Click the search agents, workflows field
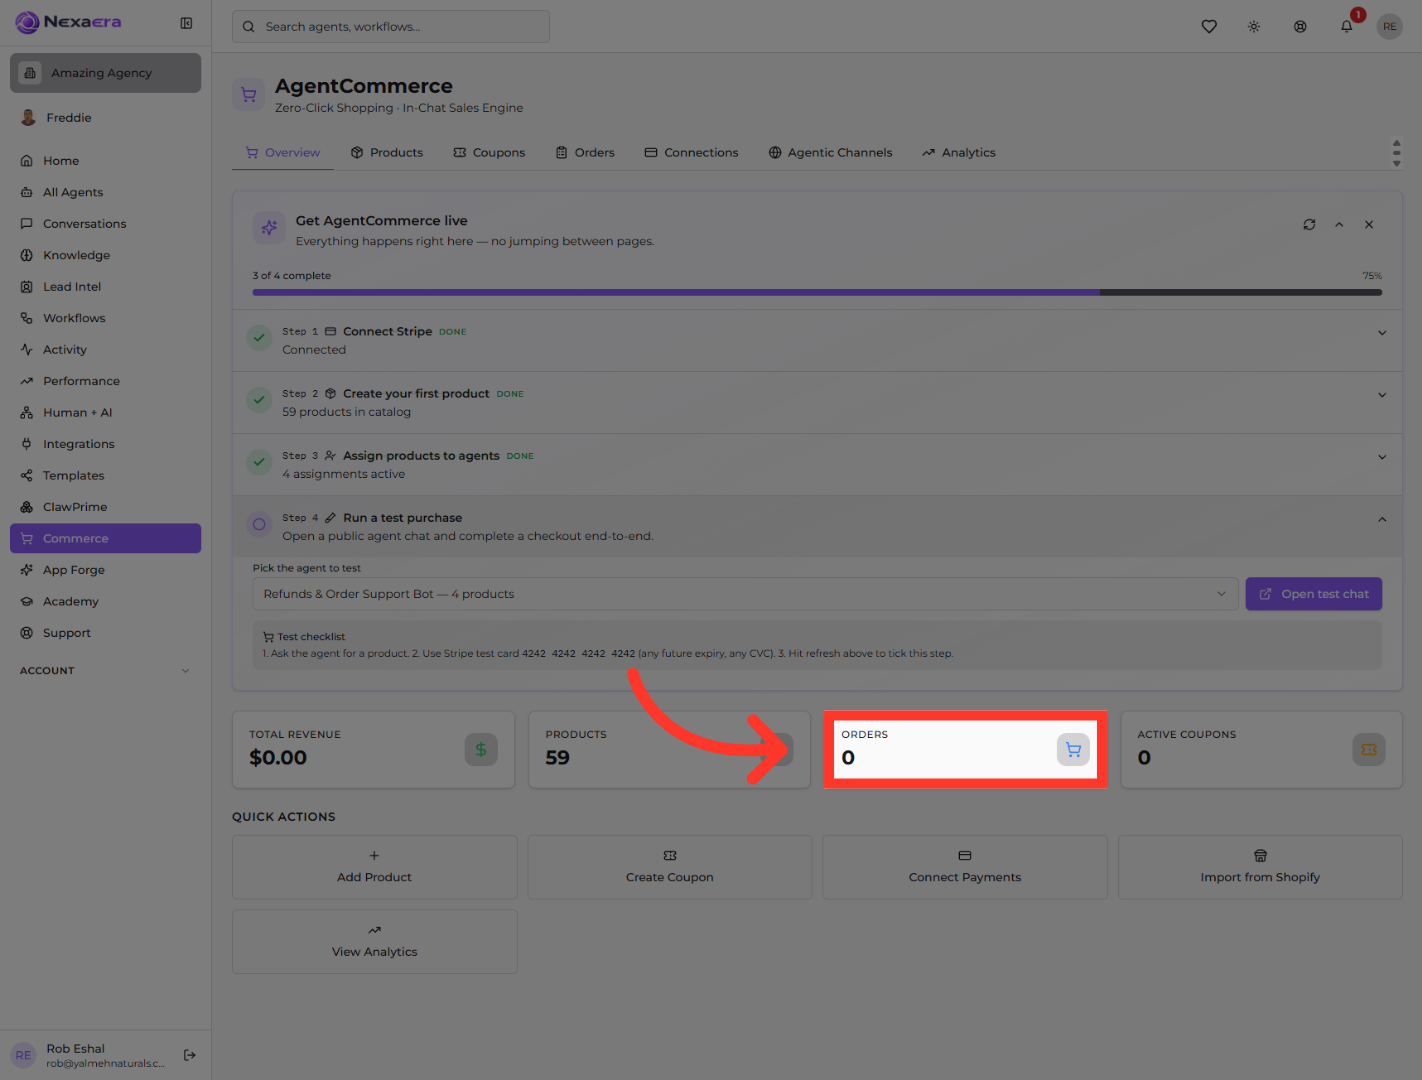The height and width of the screenshot is (1080, 1422). [391, 27]
